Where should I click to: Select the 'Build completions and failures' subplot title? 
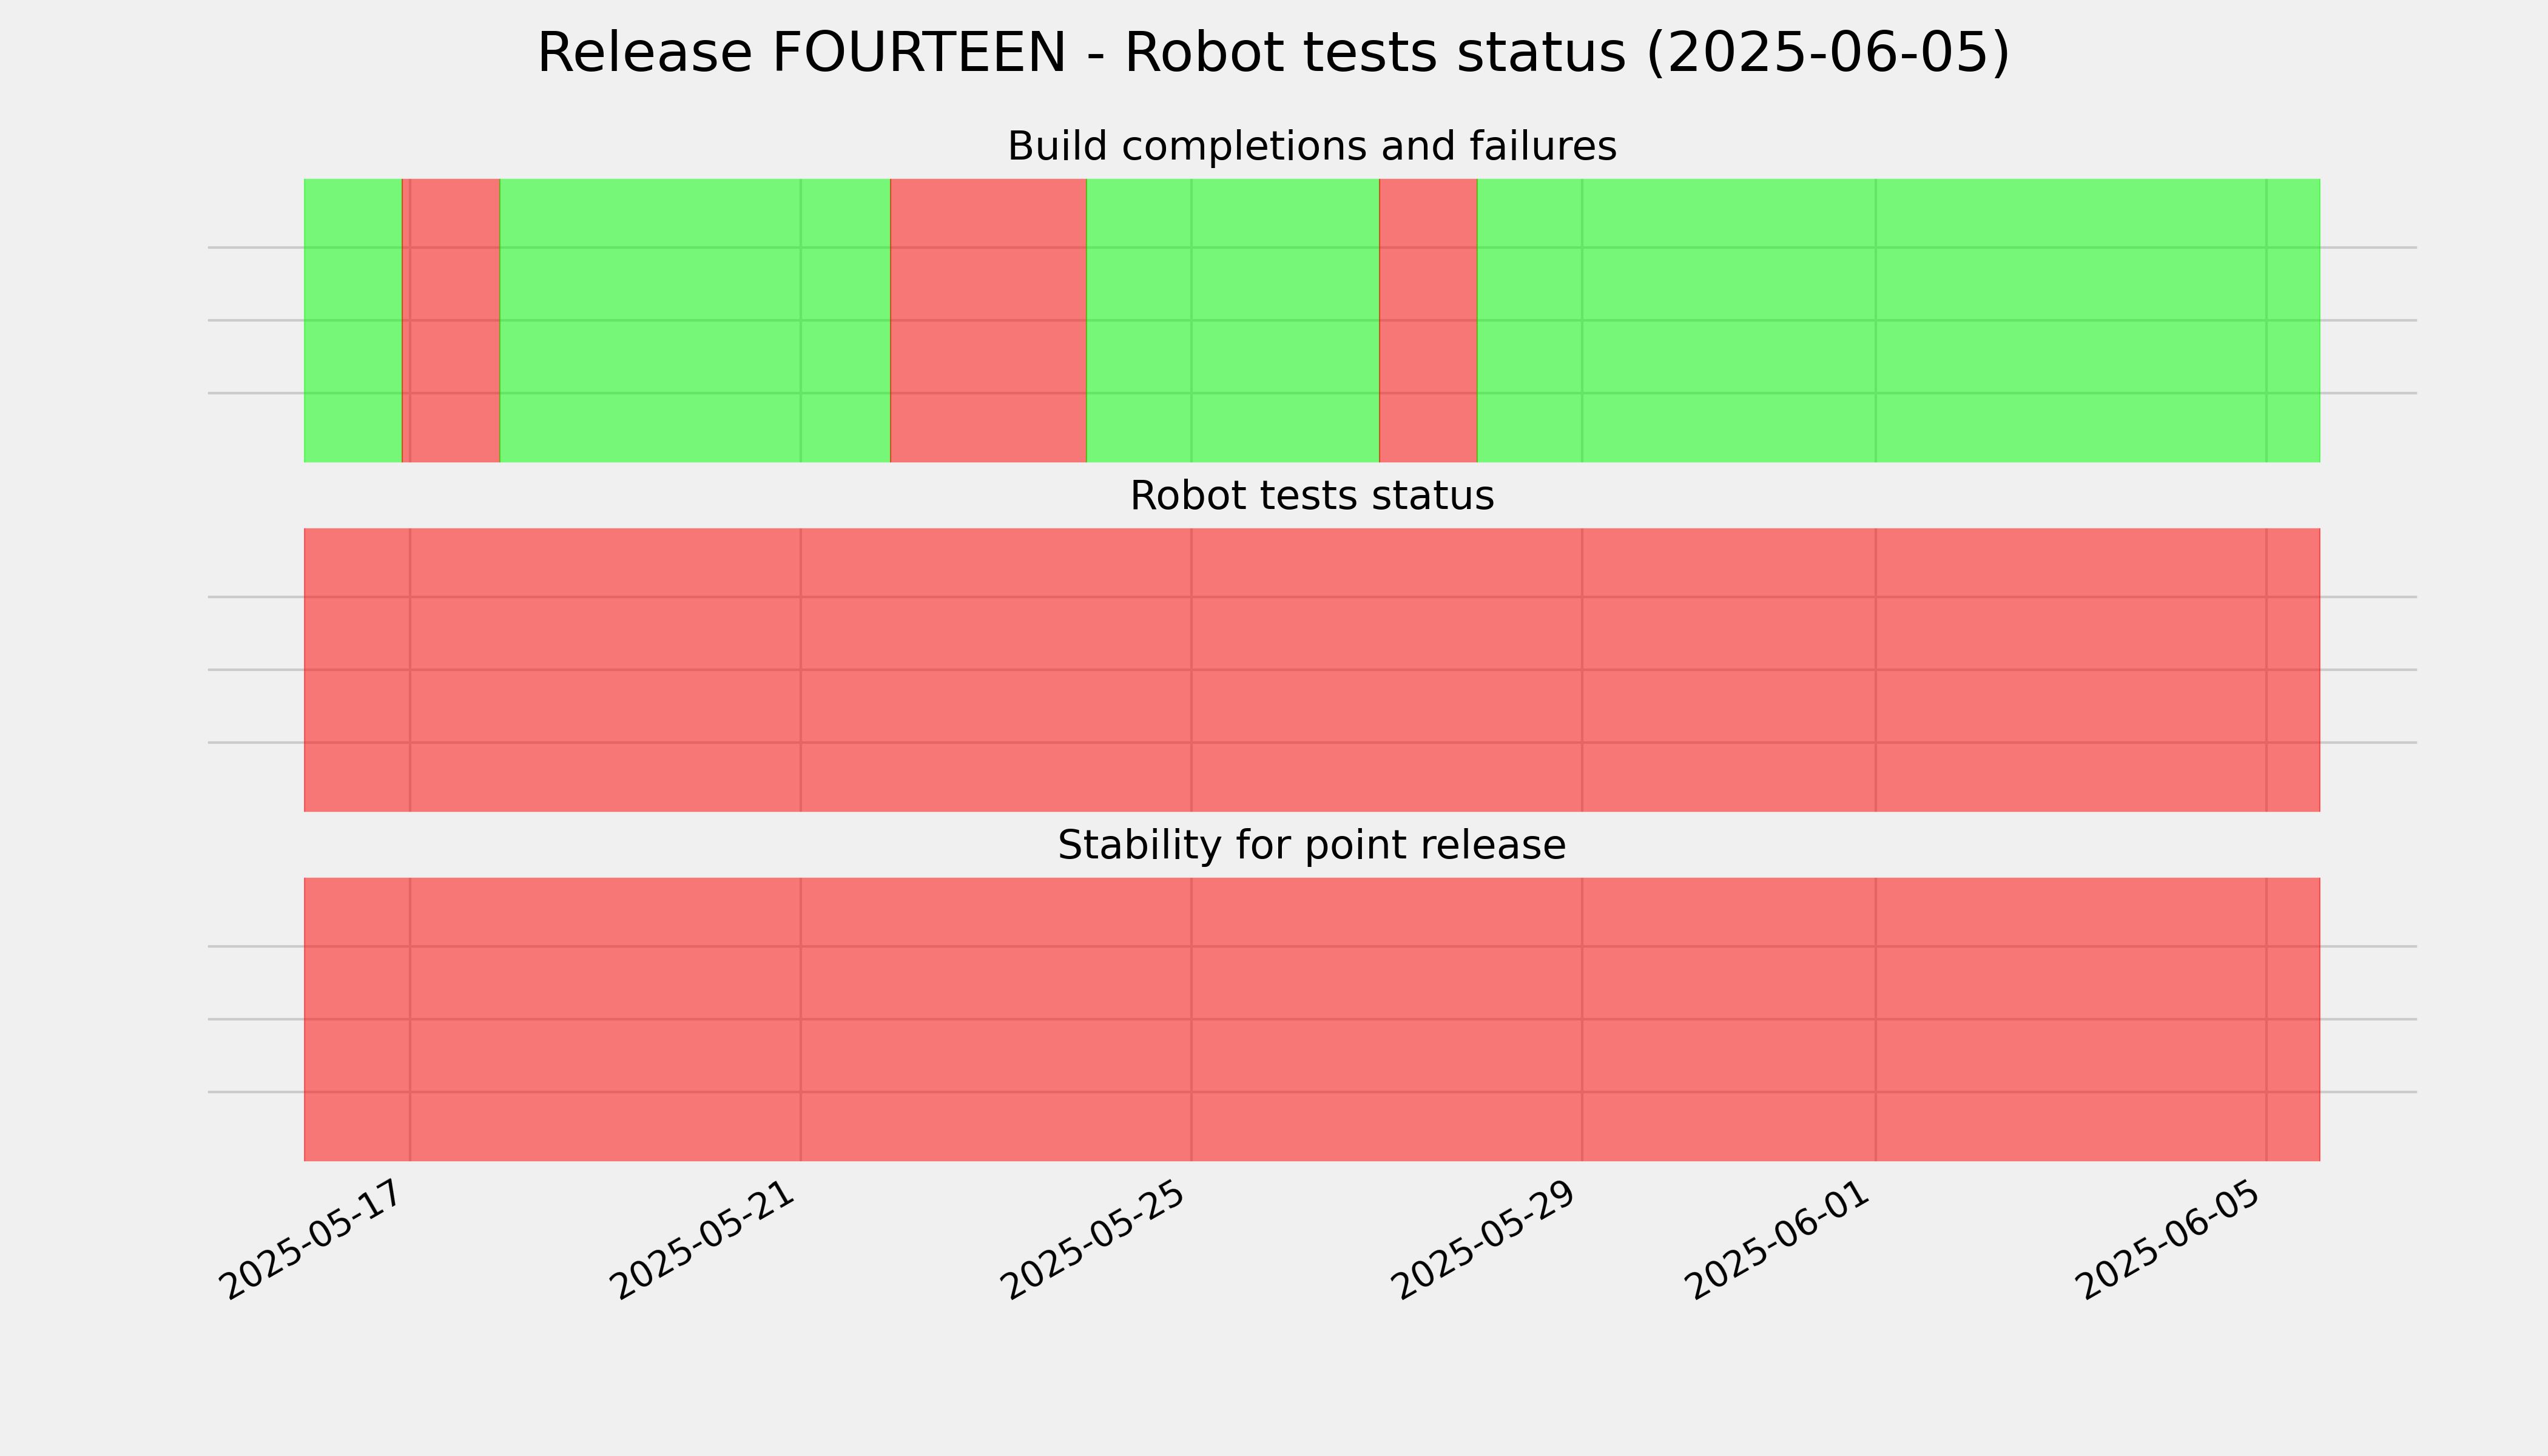pyautogui.click(x=1311, y=146)
